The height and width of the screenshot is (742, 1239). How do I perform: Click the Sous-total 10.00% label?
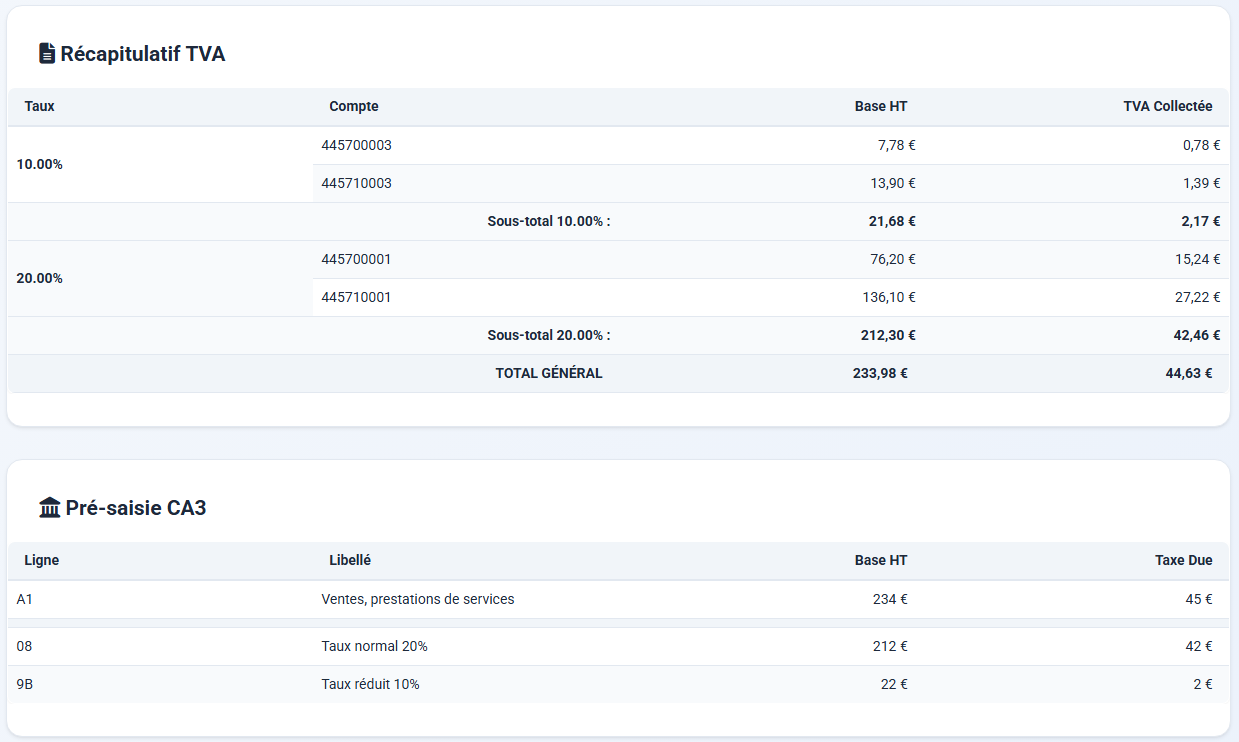(x=548, y=221)
